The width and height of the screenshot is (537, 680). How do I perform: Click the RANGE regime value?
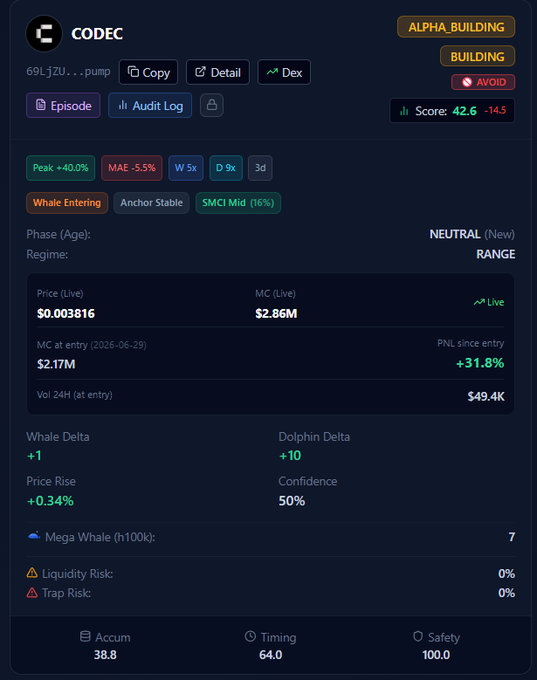coord(496,254)
